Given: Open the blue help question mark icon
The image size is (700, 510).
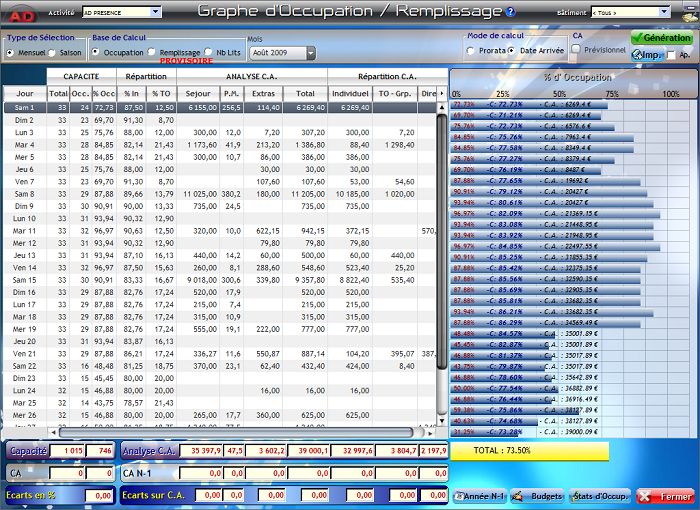Looking at the screenshot, I should (x=511, y=12).
